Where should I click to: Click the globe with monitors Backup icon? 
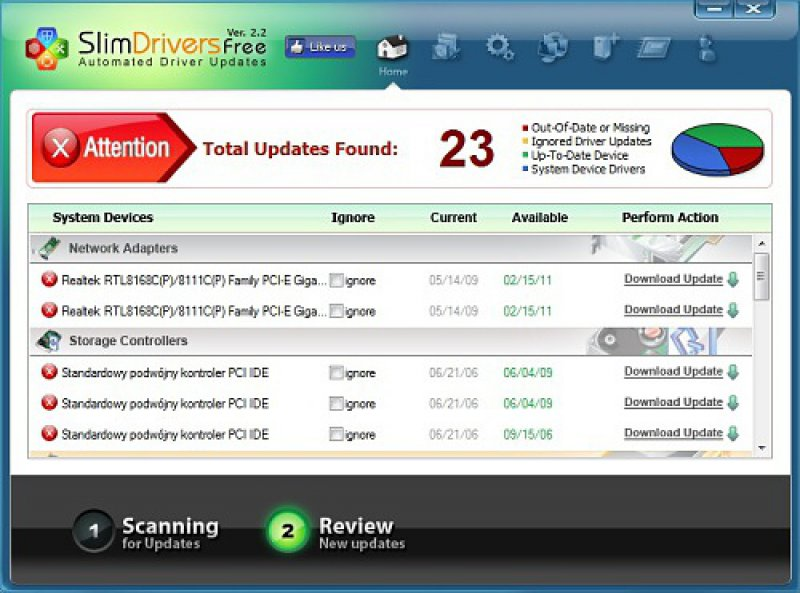coord(553,47)
